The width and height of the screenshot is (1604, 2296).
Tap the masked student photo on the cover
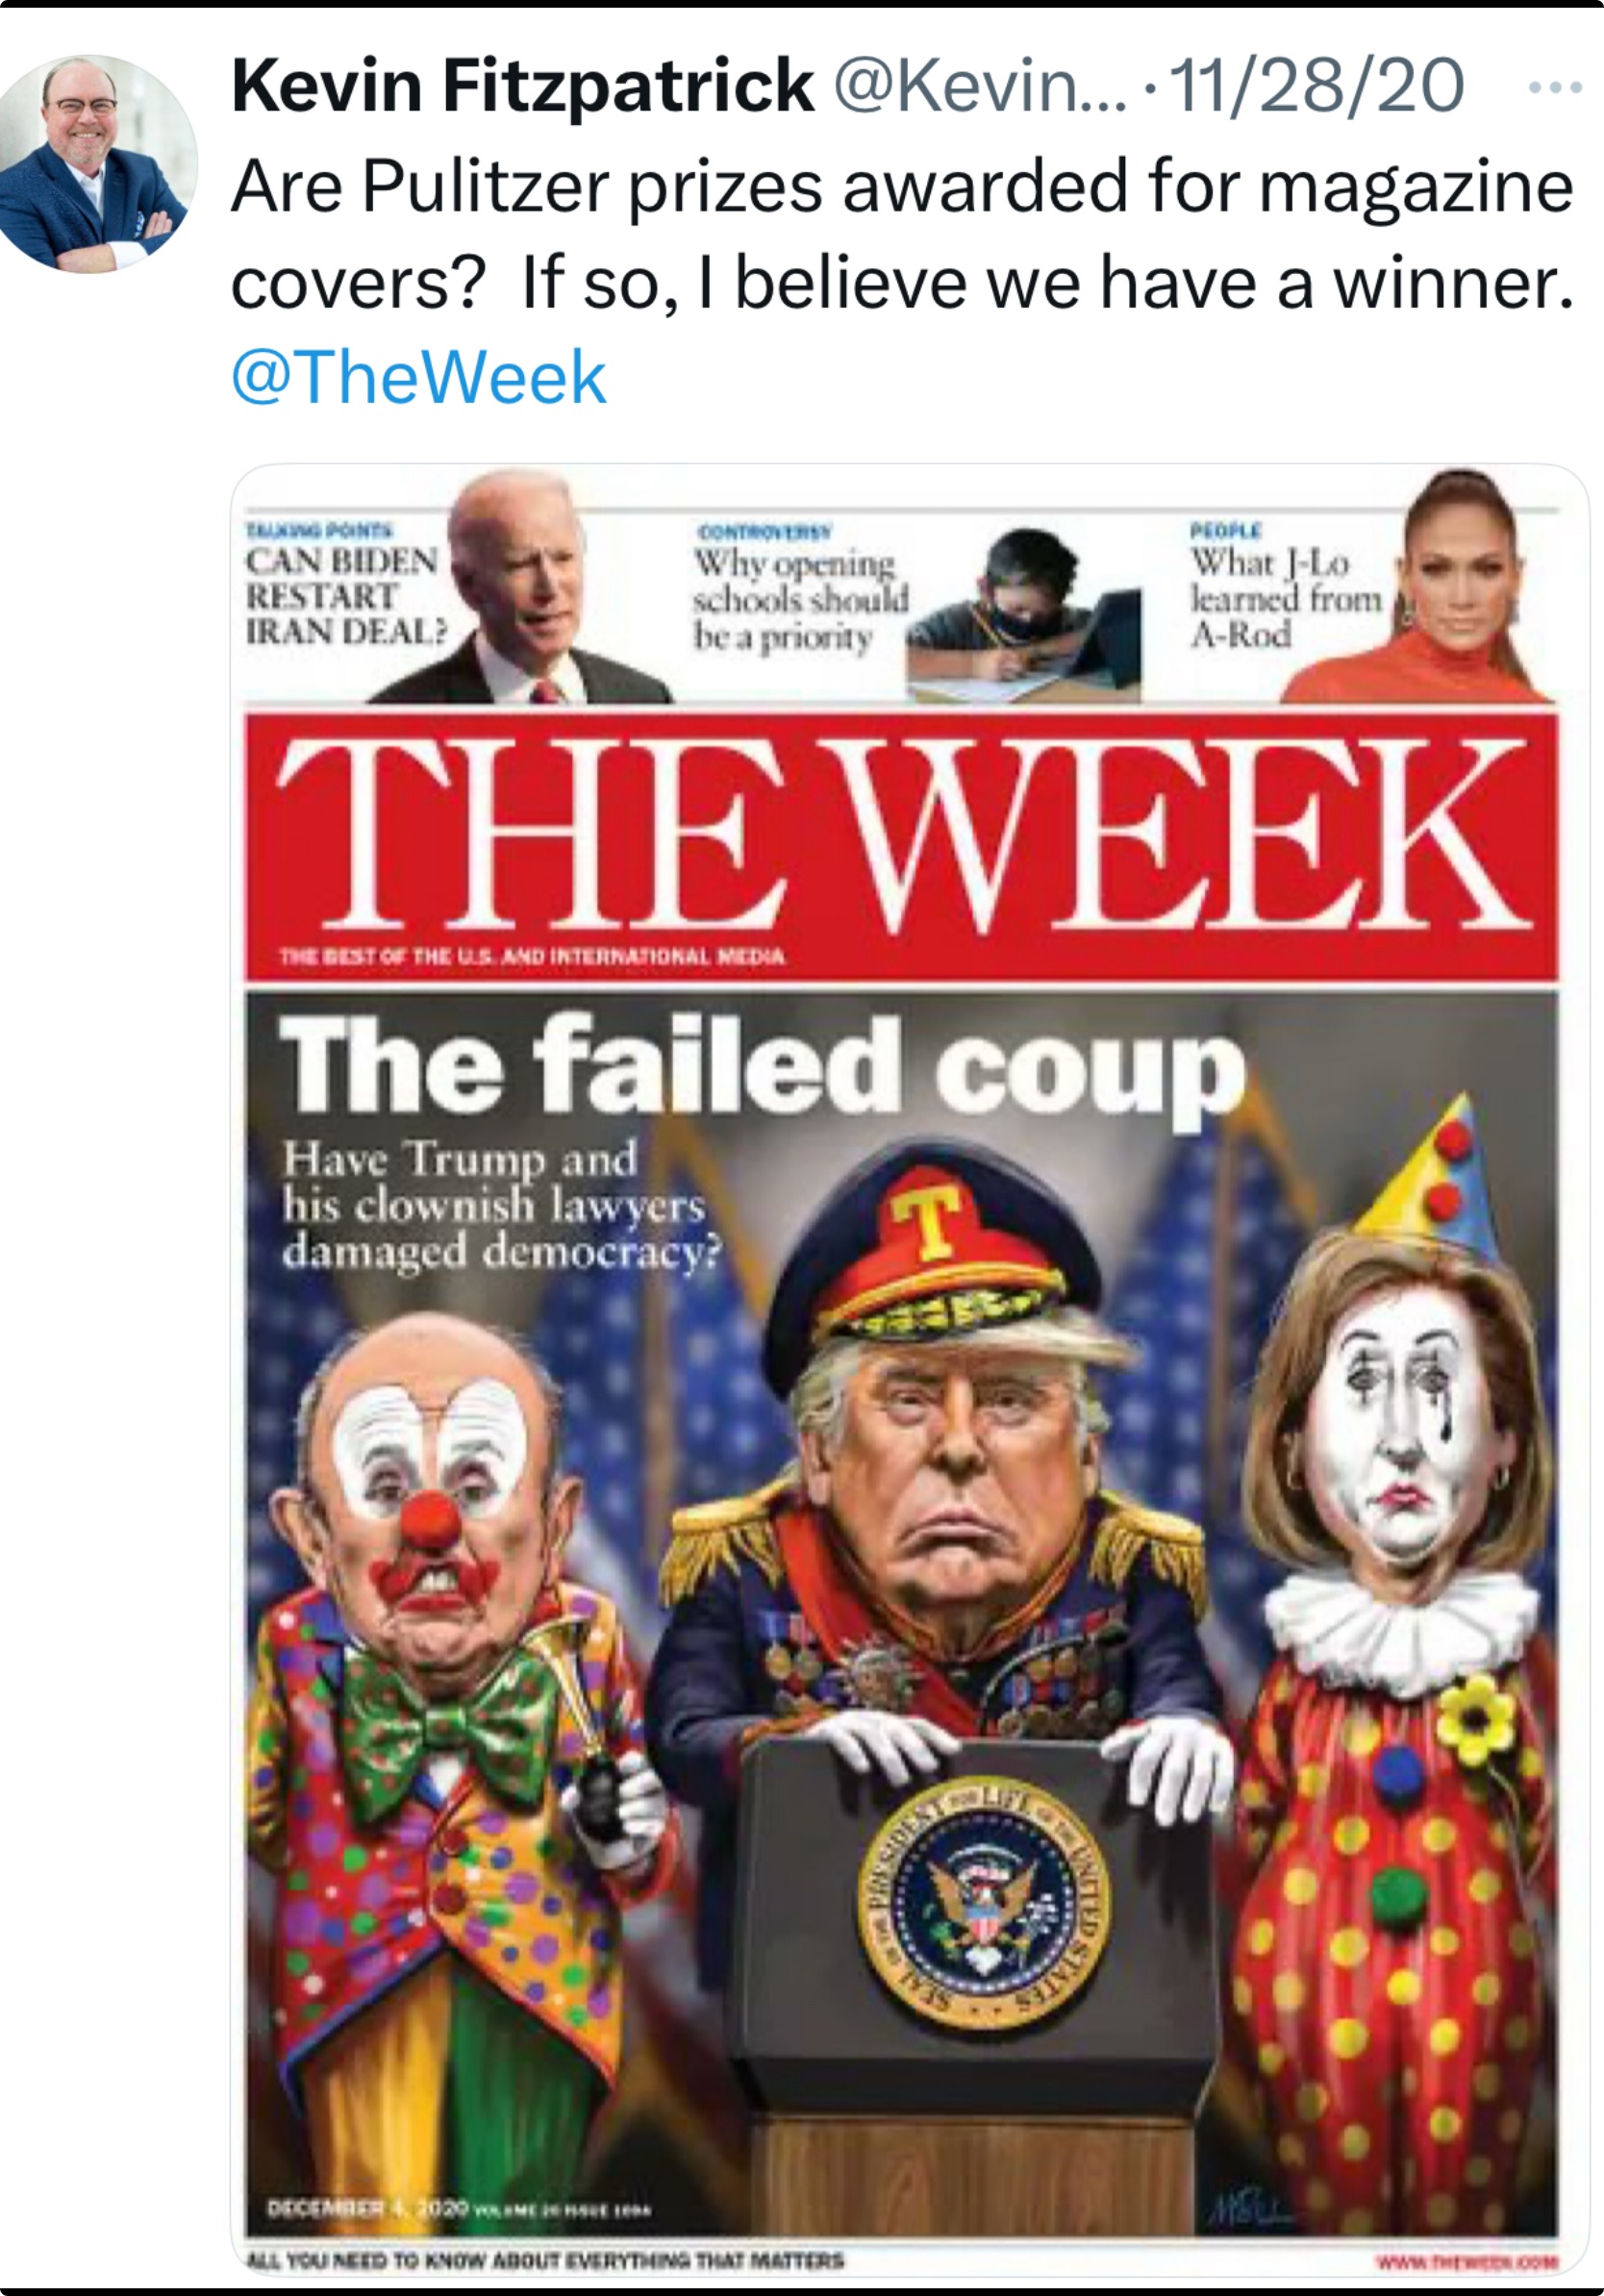pyautogui.click(x=1024, y=616)
